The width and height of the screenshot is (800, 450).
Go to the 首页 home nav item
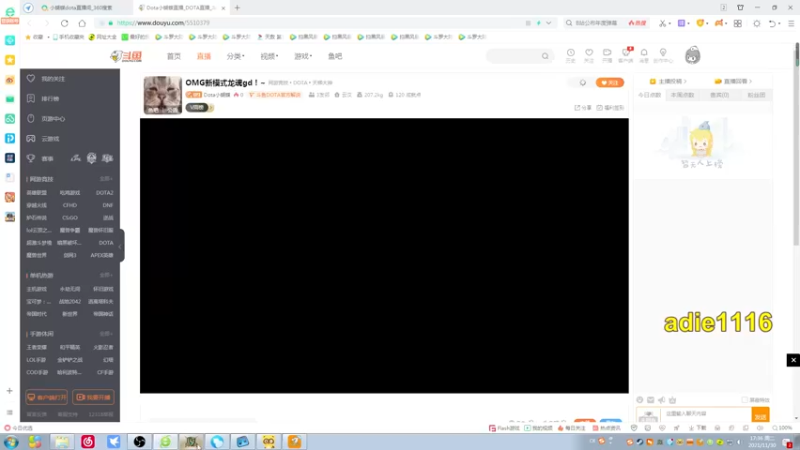point(173,56)
